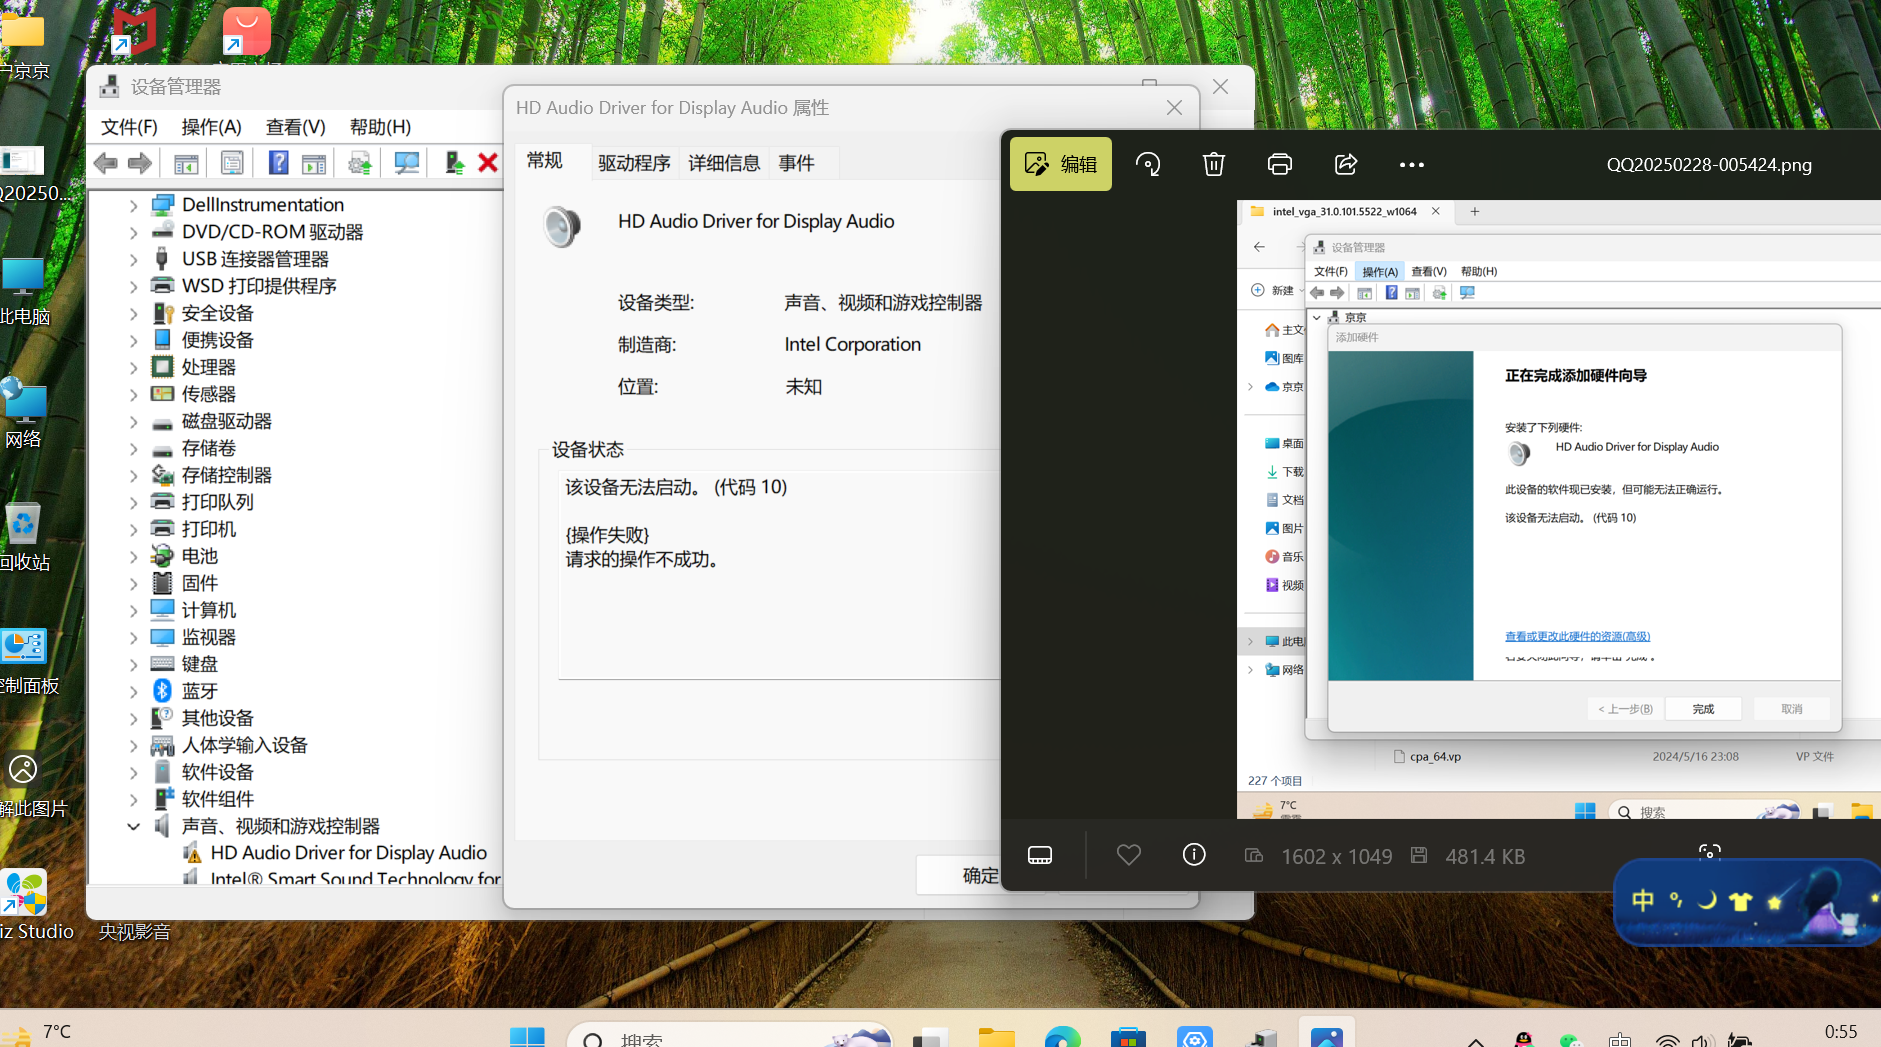1881x1047 pixels.
Task: Open the 帮助(H) menu in Device Manager
Action: click(x=380, y=127)
